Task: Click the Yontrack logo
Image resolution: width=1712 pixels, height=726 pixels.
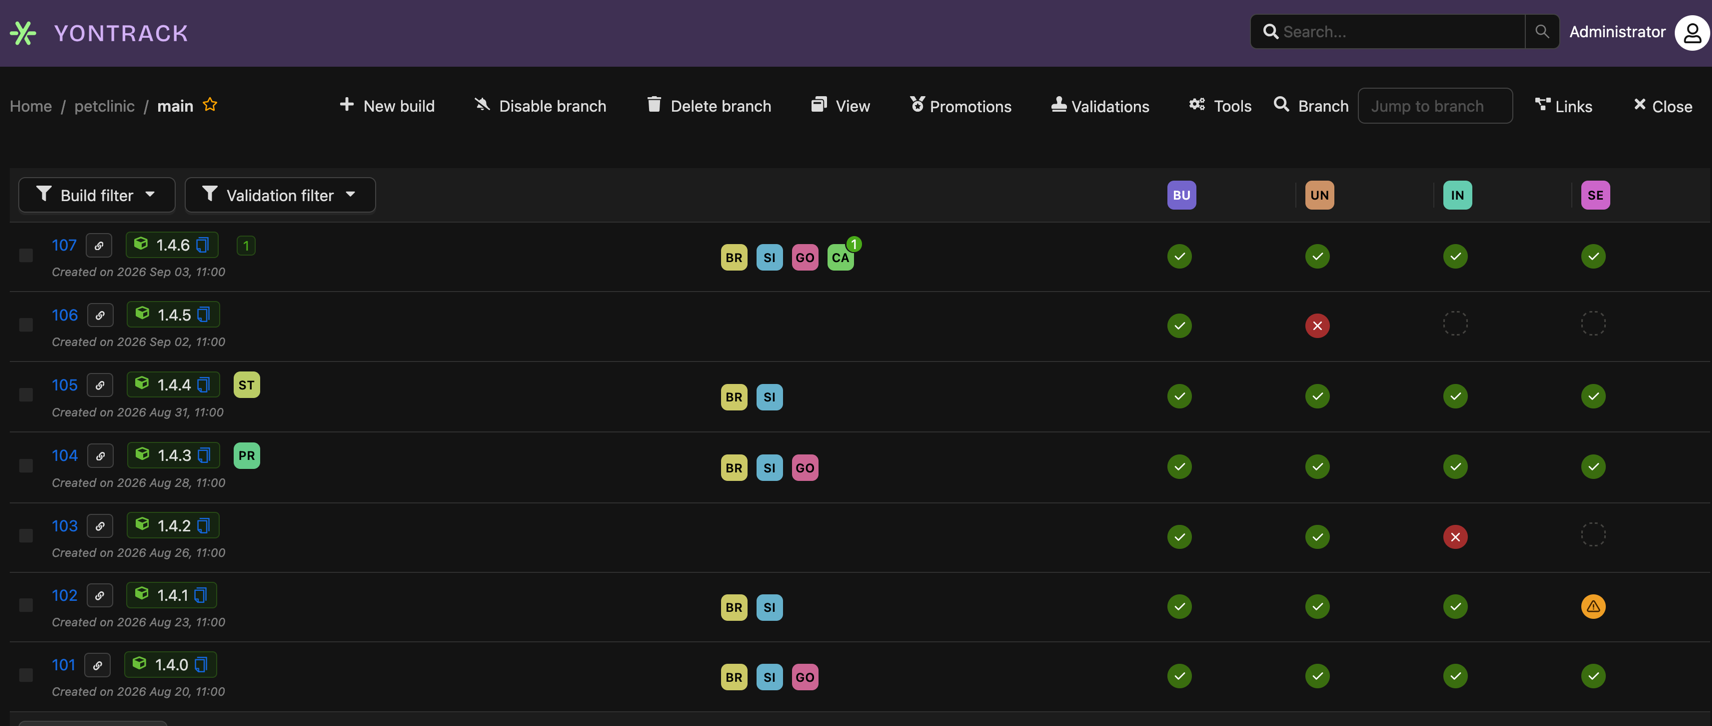Action: pos(98,33)
